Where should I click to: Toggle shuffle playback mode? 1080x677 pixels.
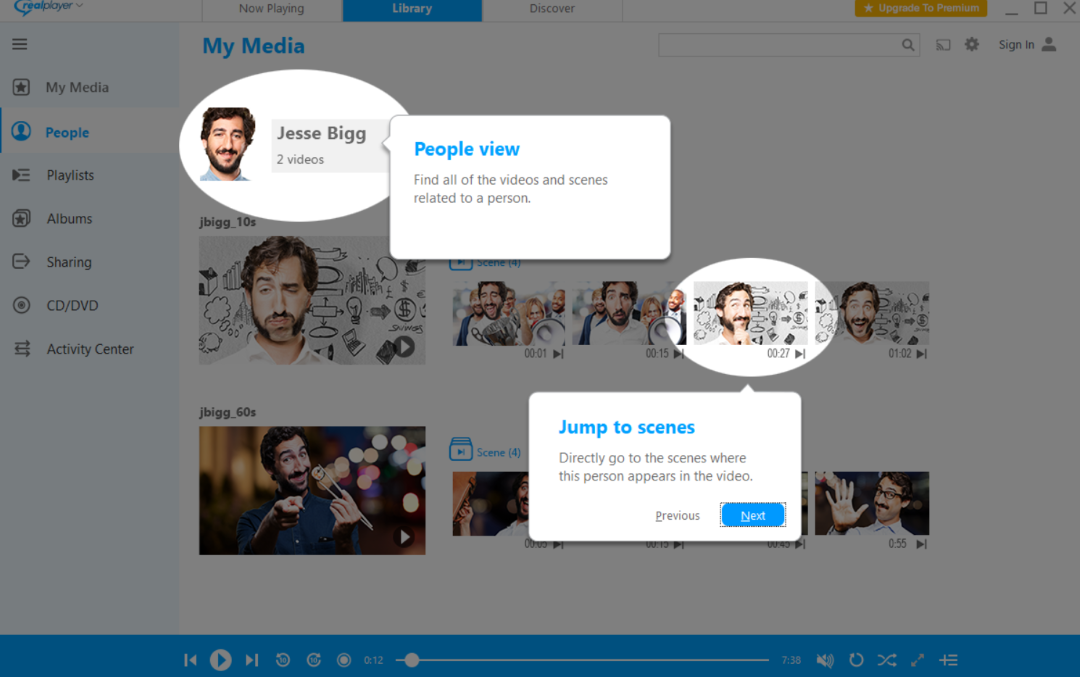886,660
